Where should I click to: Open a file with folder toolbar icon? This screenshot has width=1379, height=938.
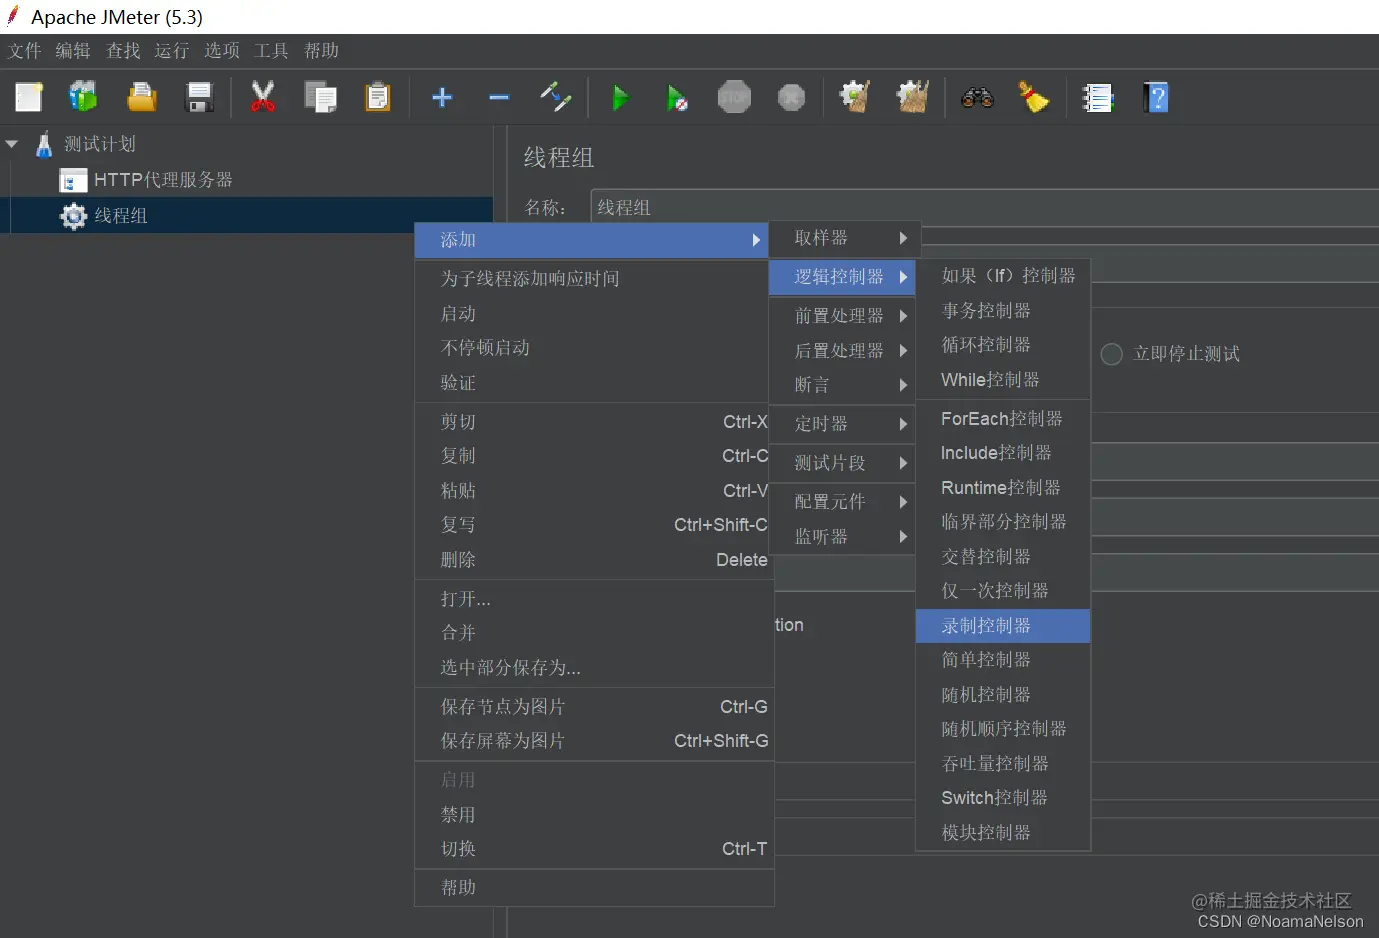pos(141,97)
